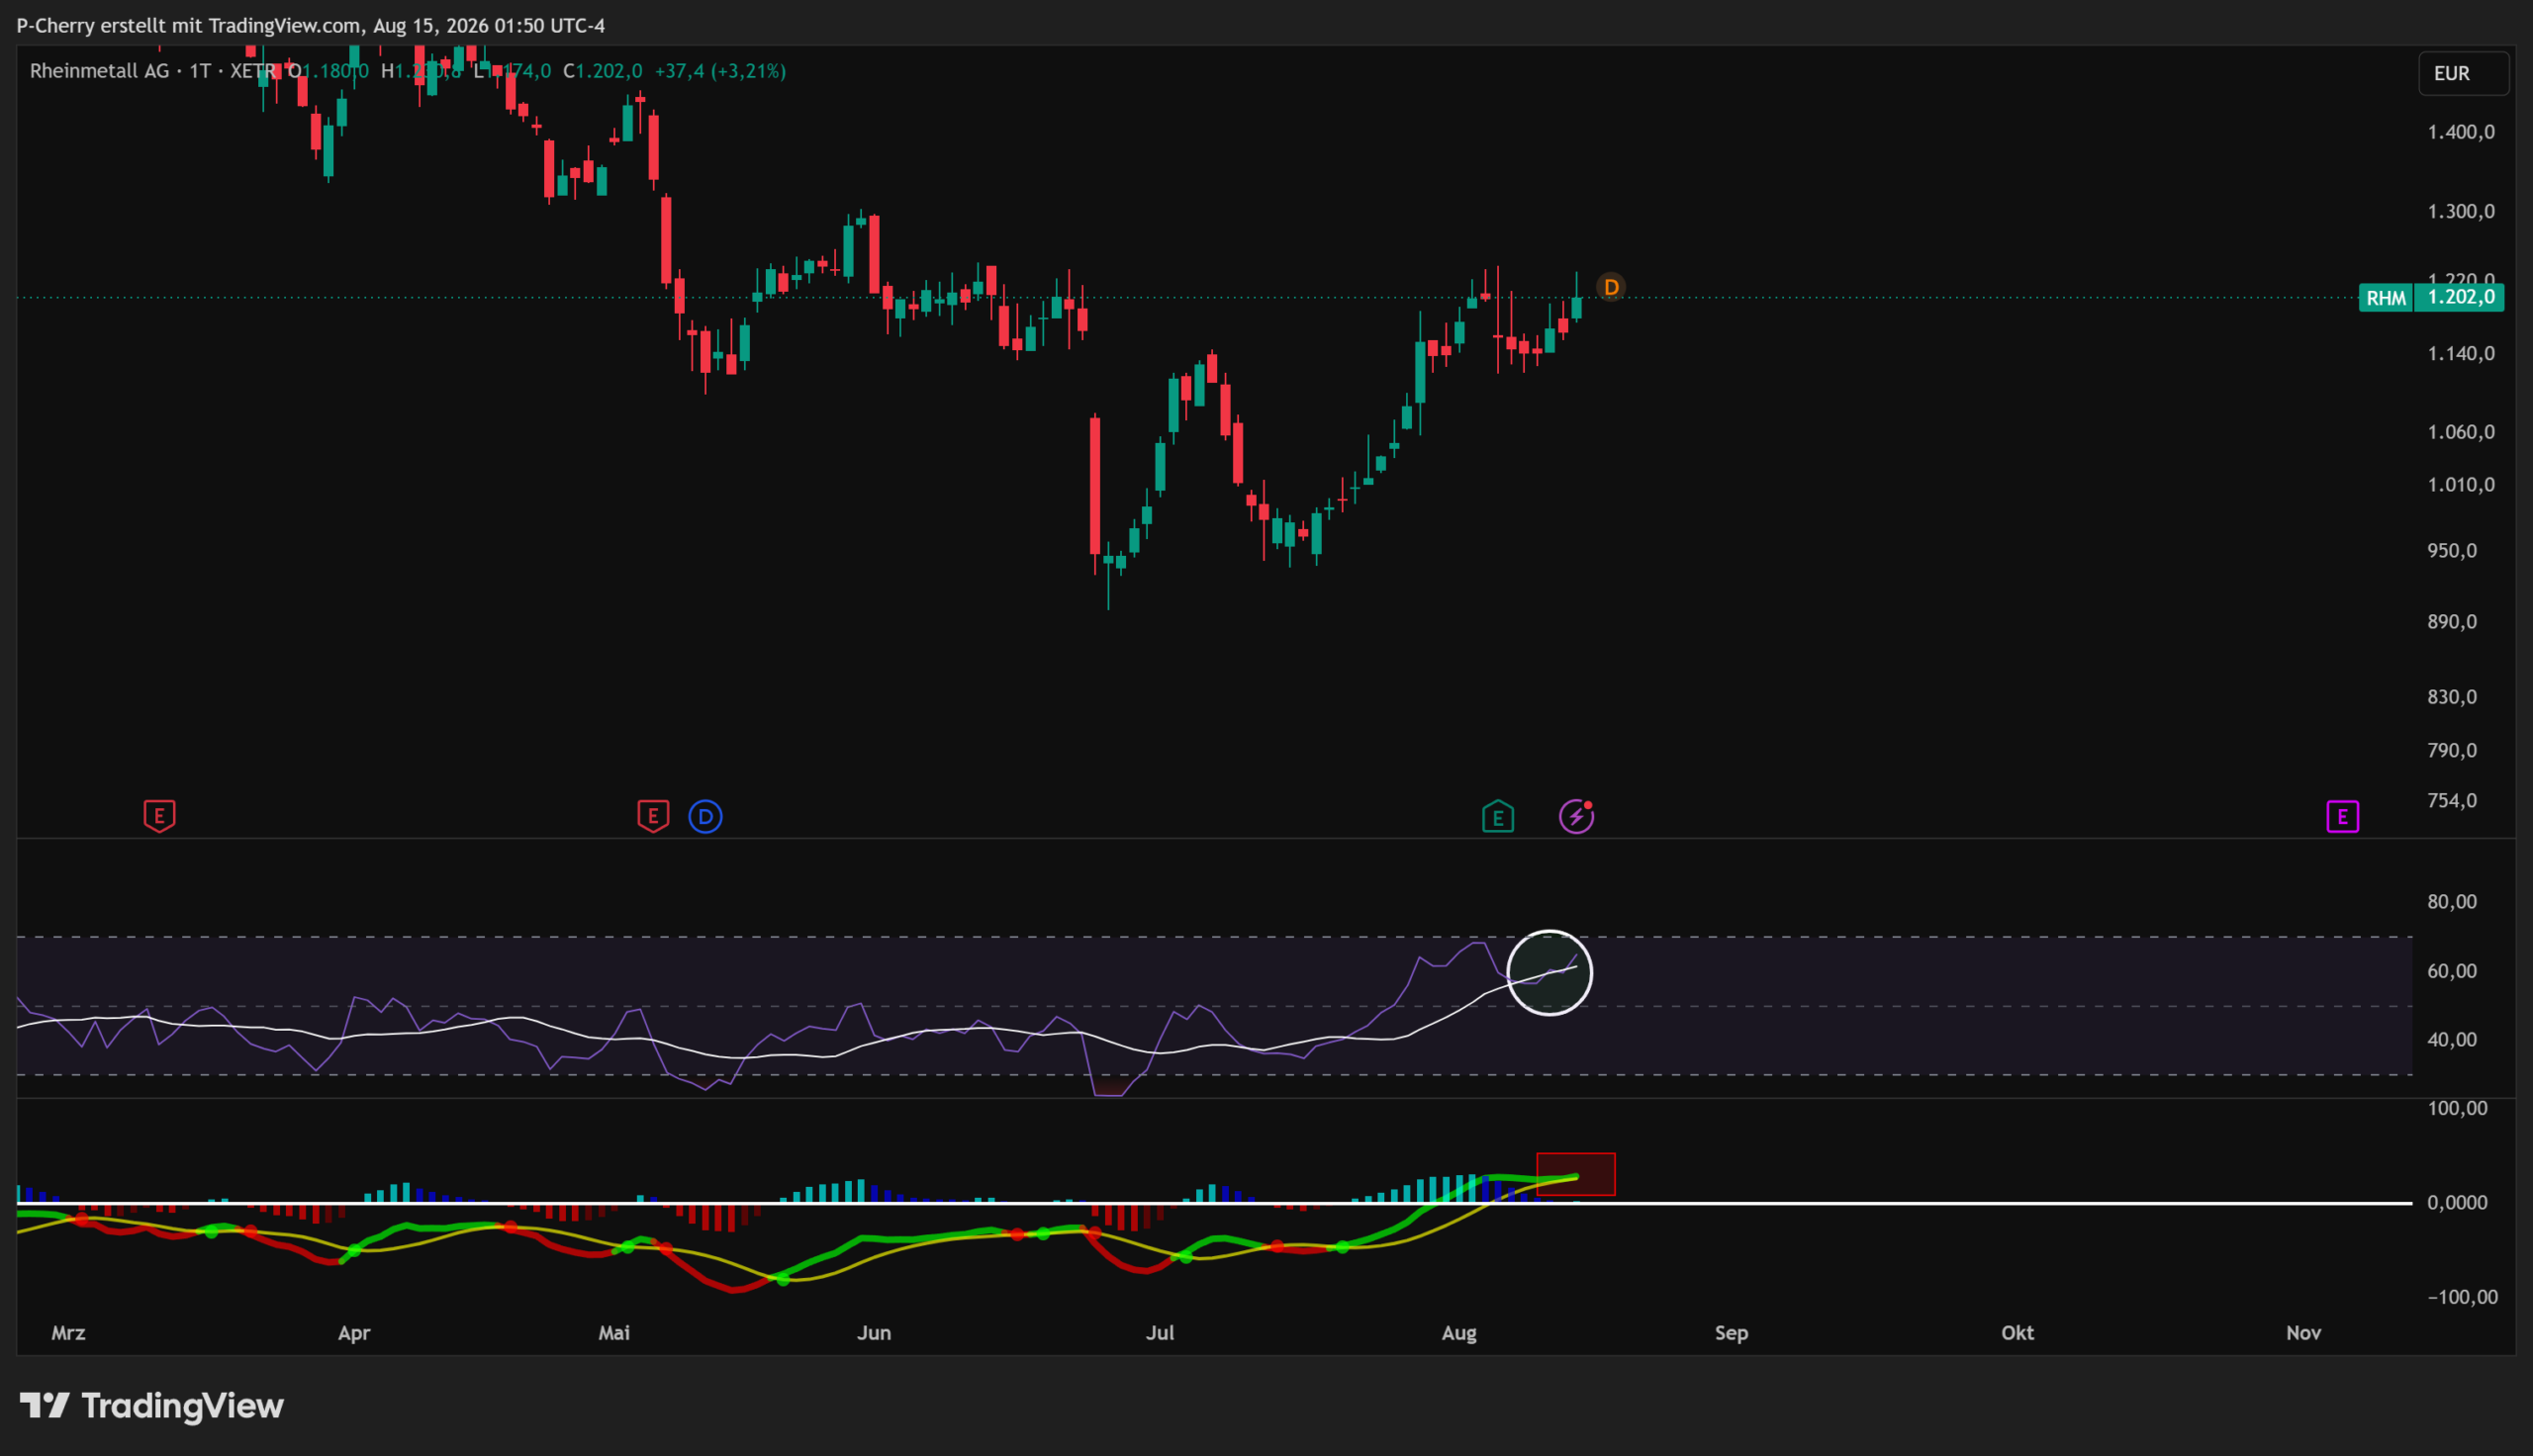Click the 'Okt' label on the time axis

pos(2017,1333)
